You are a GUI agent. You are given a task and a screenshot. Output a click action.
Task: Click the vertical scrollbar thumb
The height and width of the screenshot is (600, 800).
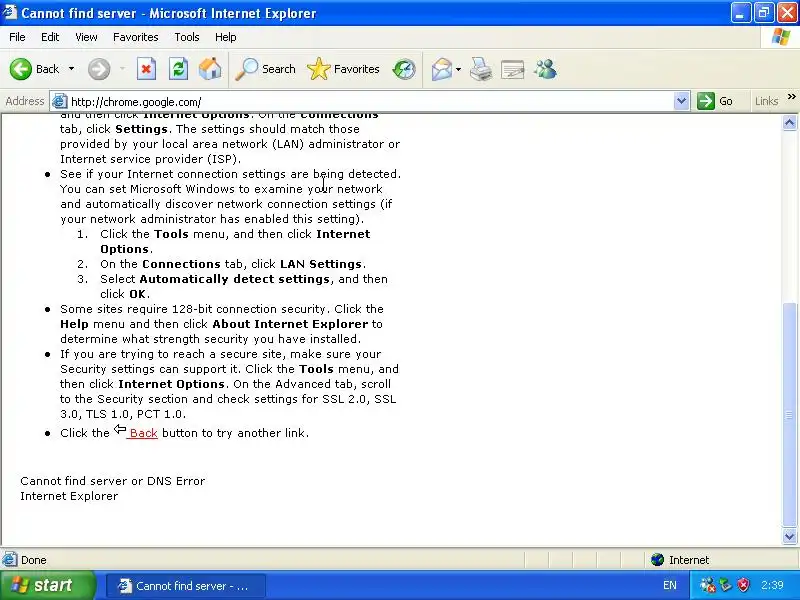(x=789, y=415)
